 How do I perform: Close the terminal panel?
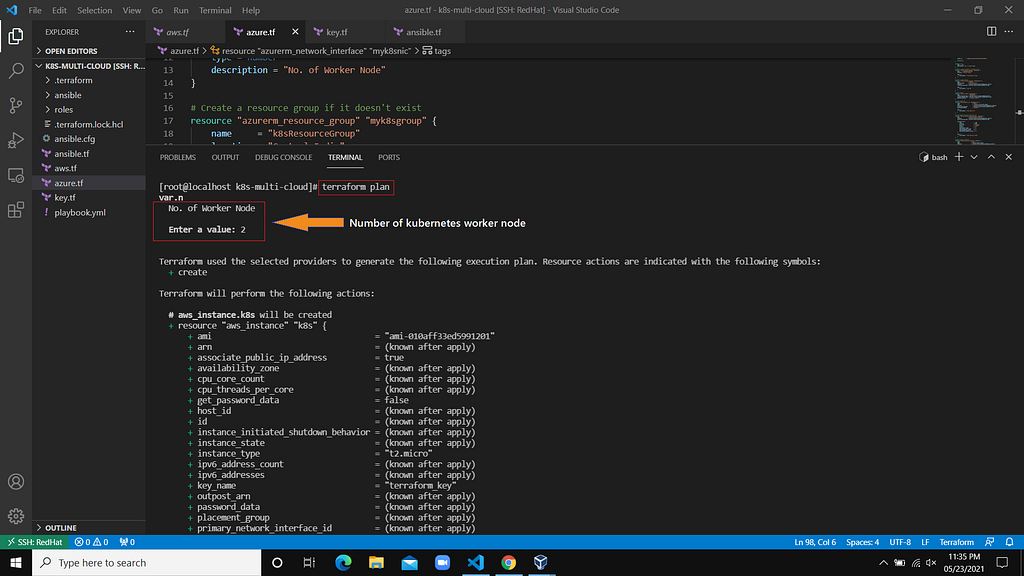(1008, 157)
